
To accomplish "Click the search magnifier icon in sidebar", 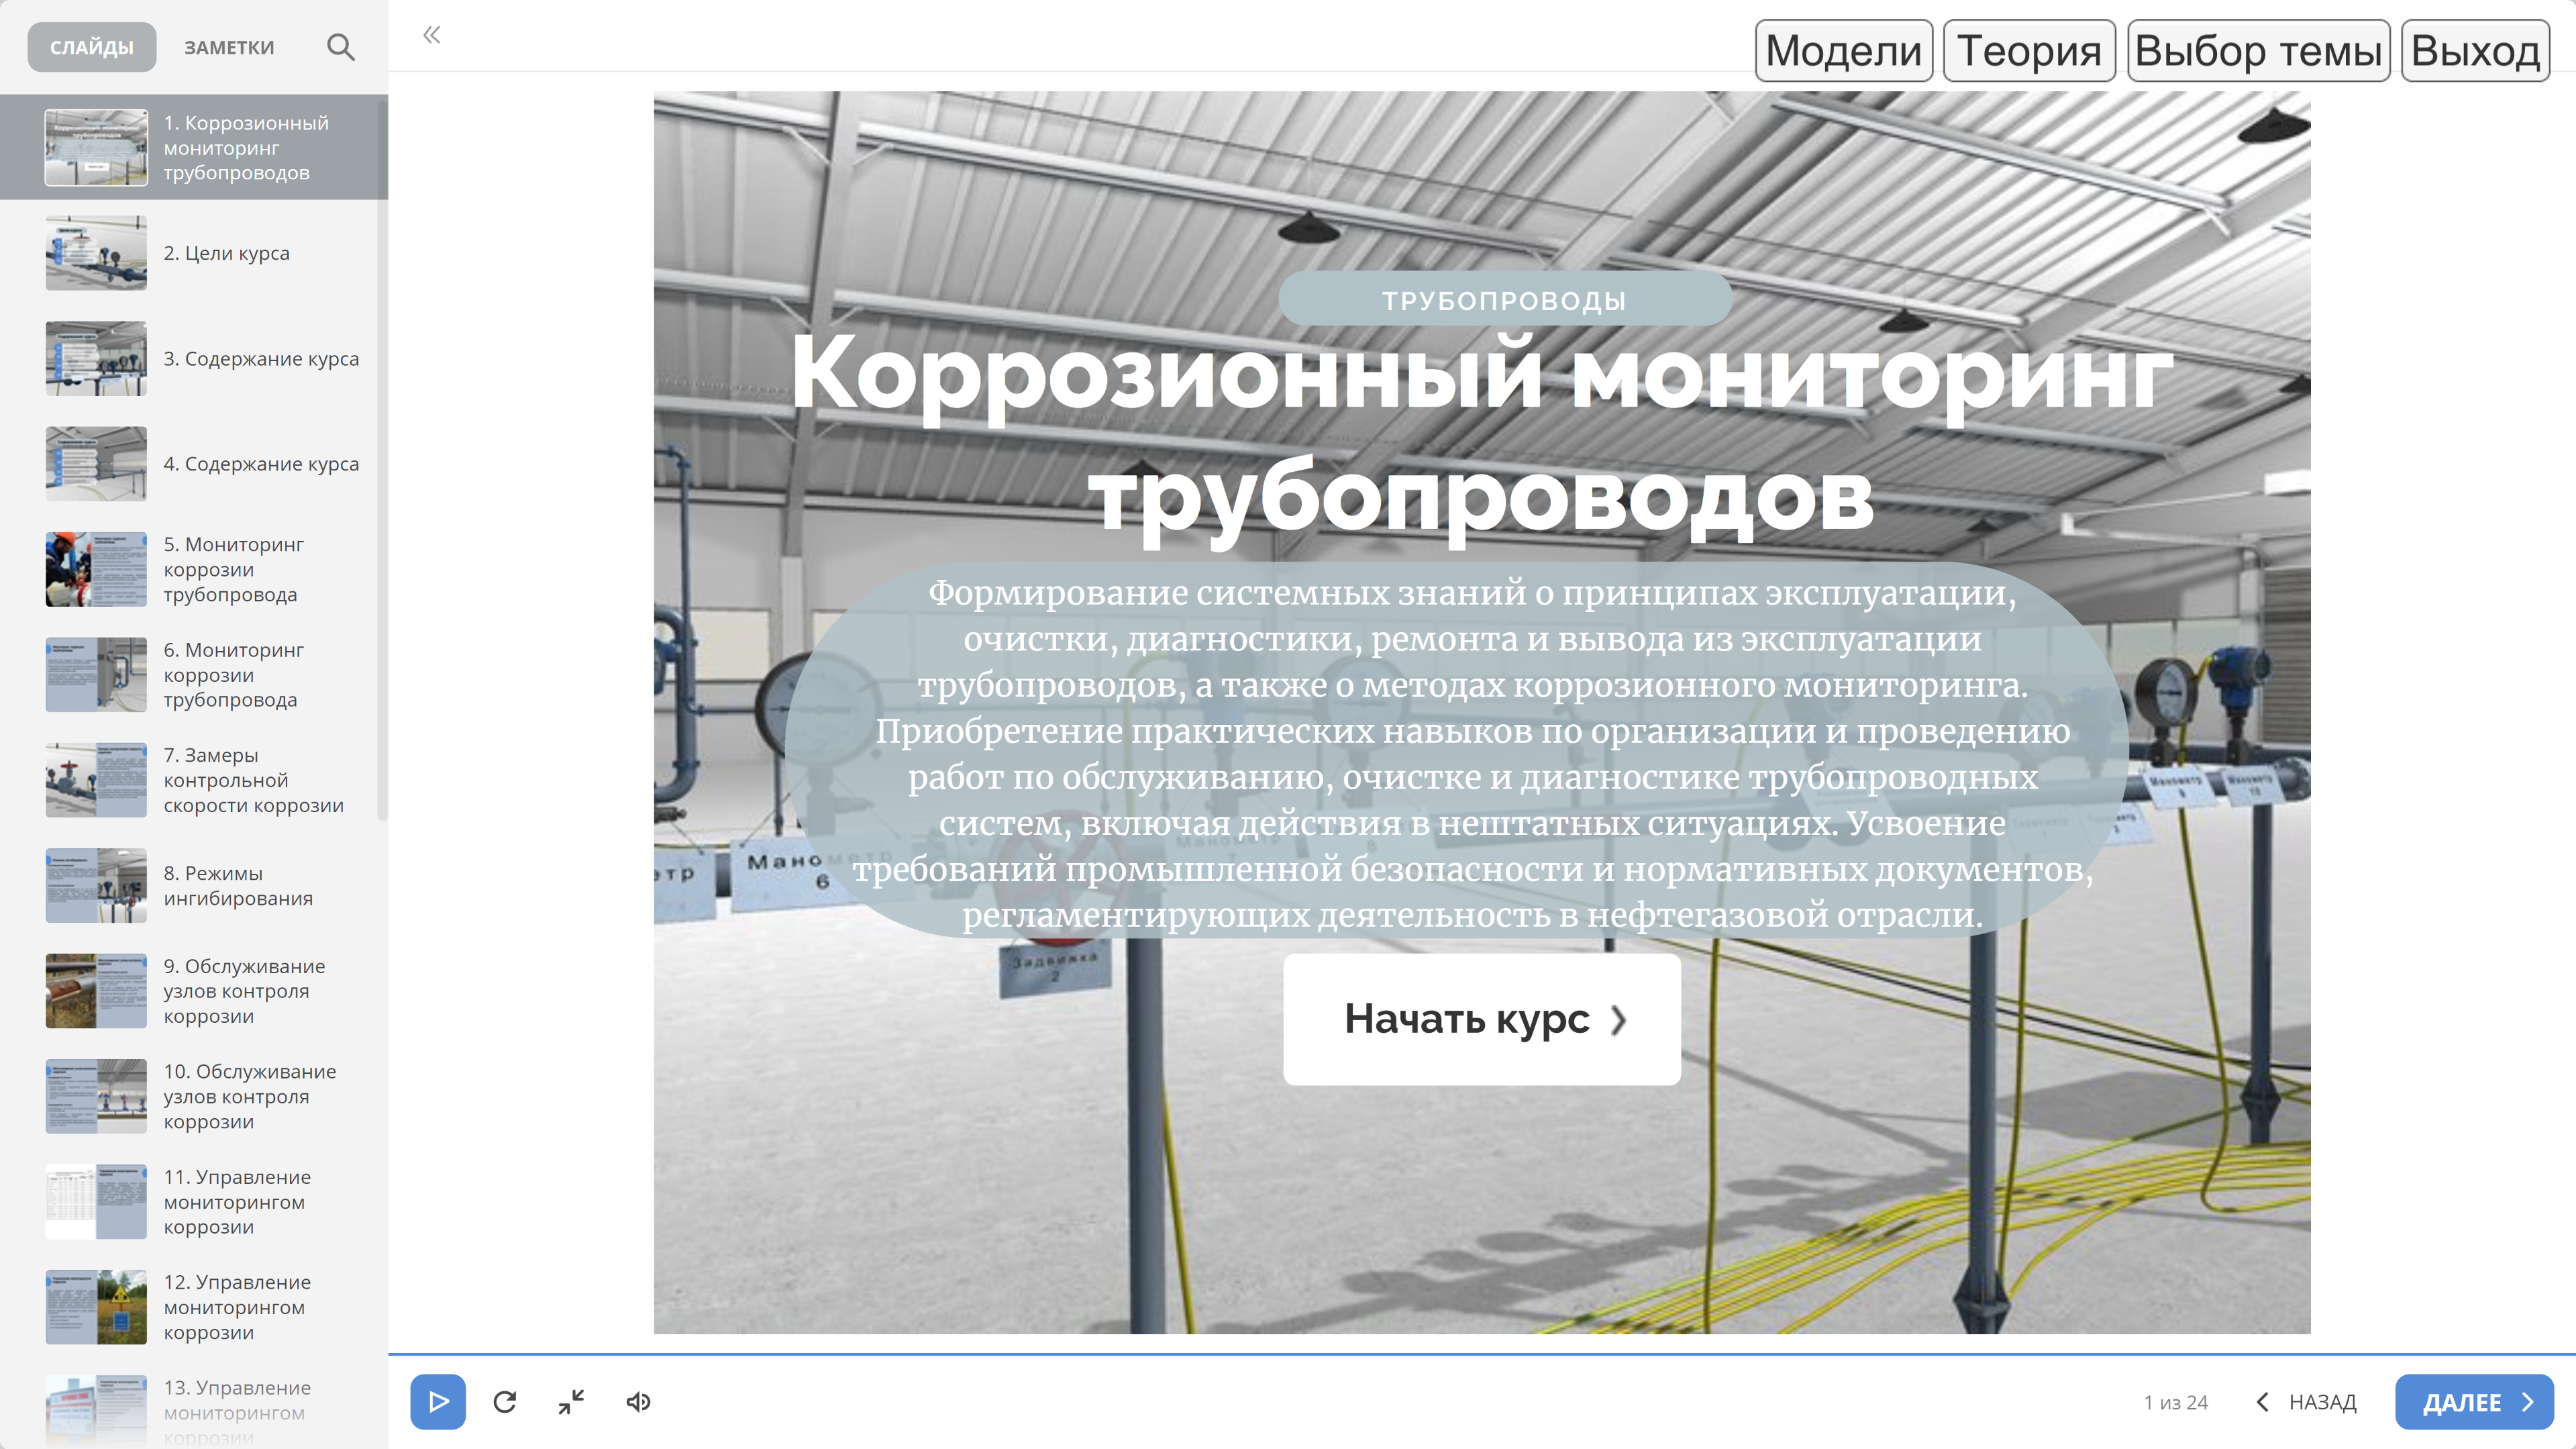I will [340, 47].
